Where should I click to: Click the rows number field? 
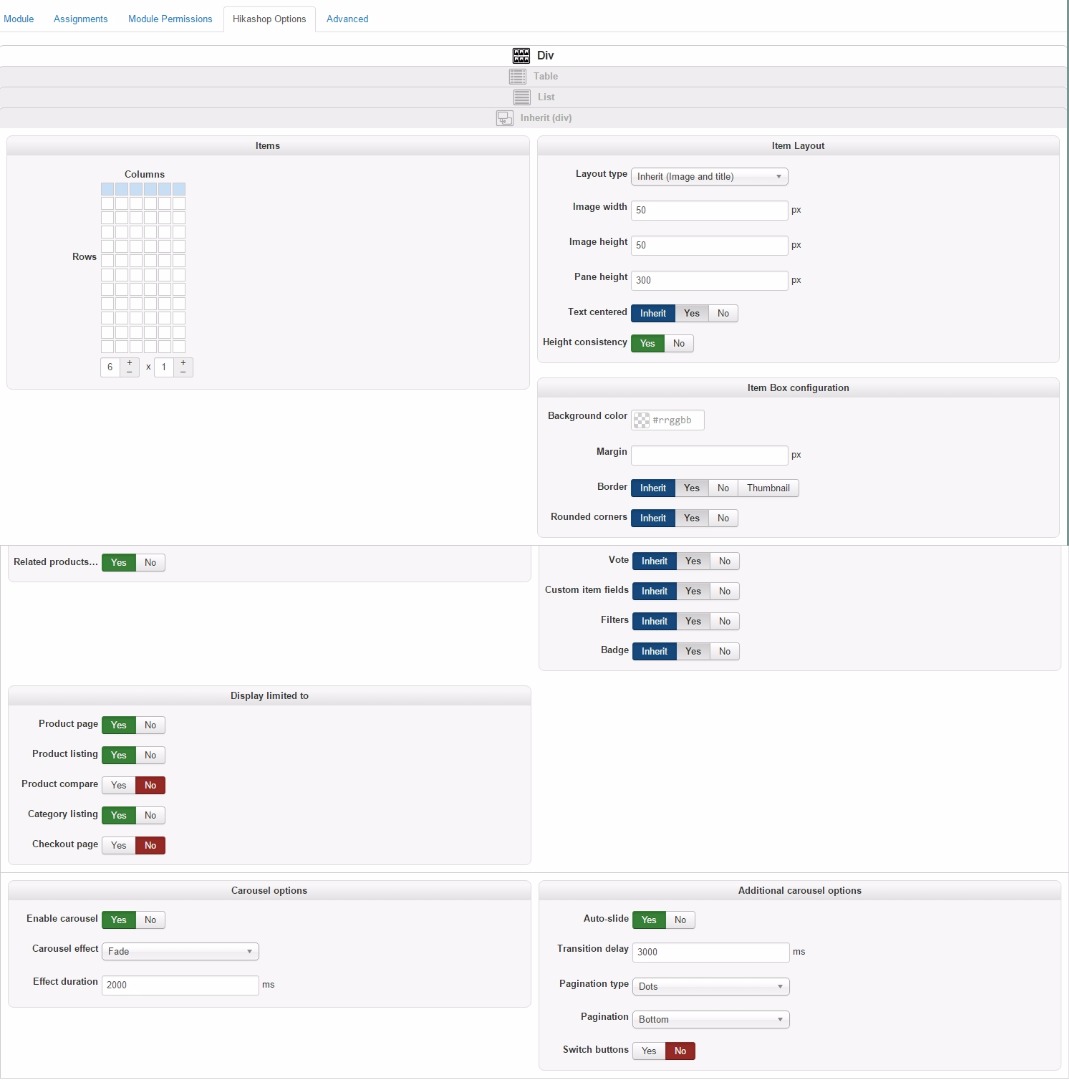(x=164, y=367)
